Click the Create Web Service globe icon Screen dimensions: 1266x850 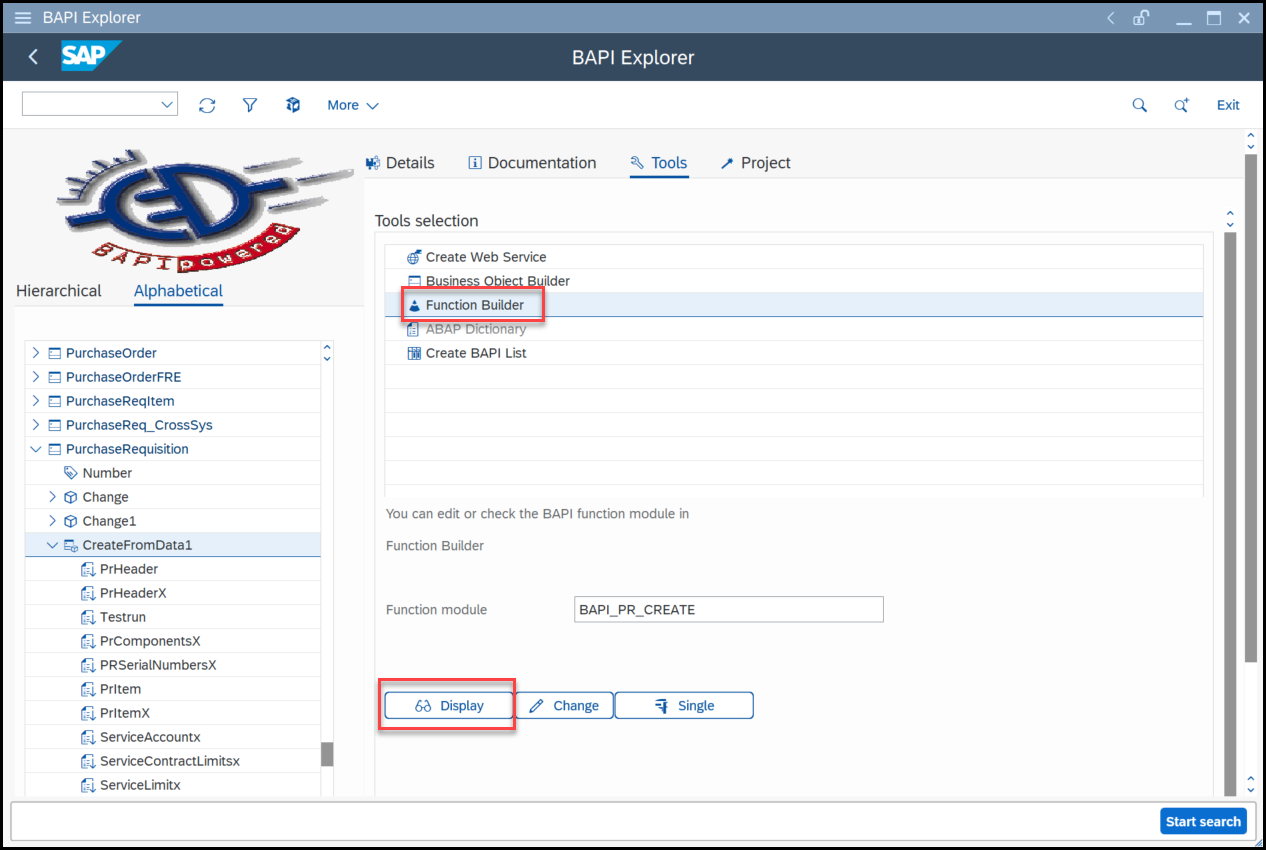pyautogui.click(x=414, y=257)
